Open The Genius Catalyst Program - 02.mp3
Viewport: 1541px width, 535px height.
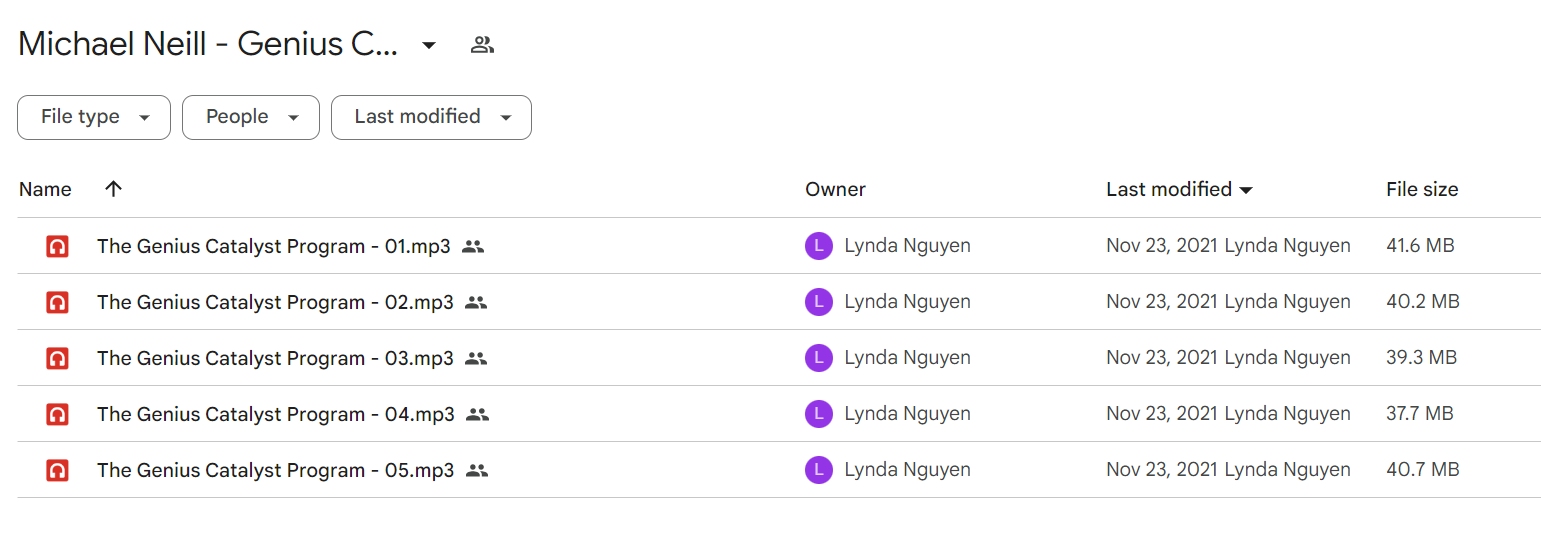[x=275, y=302]
